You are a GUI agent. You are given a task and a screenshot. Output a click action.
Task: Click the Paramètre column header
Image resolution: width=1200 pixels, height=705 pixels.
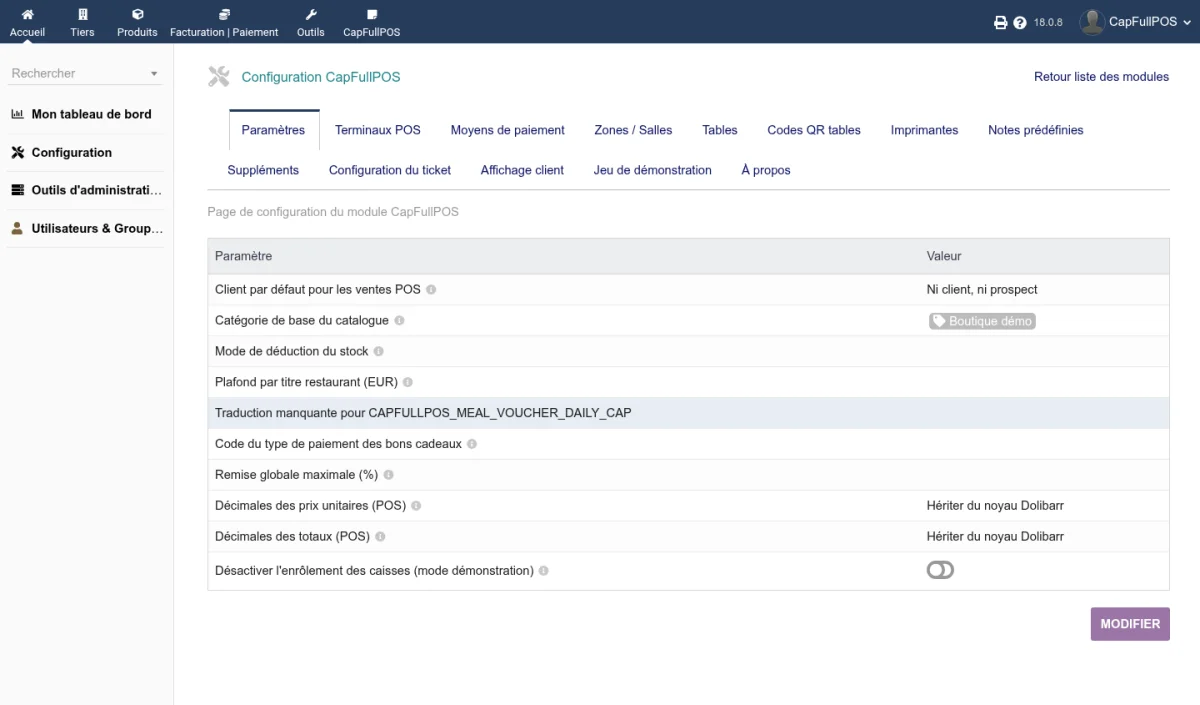244,256
